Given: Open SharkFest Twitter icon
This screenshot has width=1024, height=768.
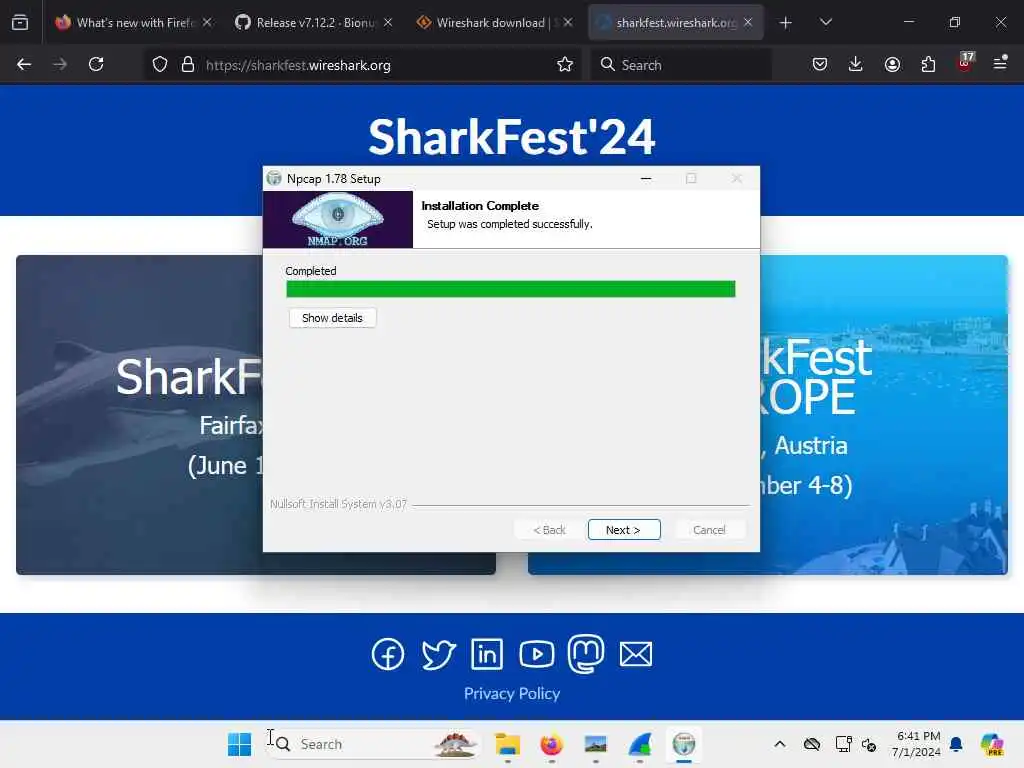Looking at the screenshot, I should [438, 654].
